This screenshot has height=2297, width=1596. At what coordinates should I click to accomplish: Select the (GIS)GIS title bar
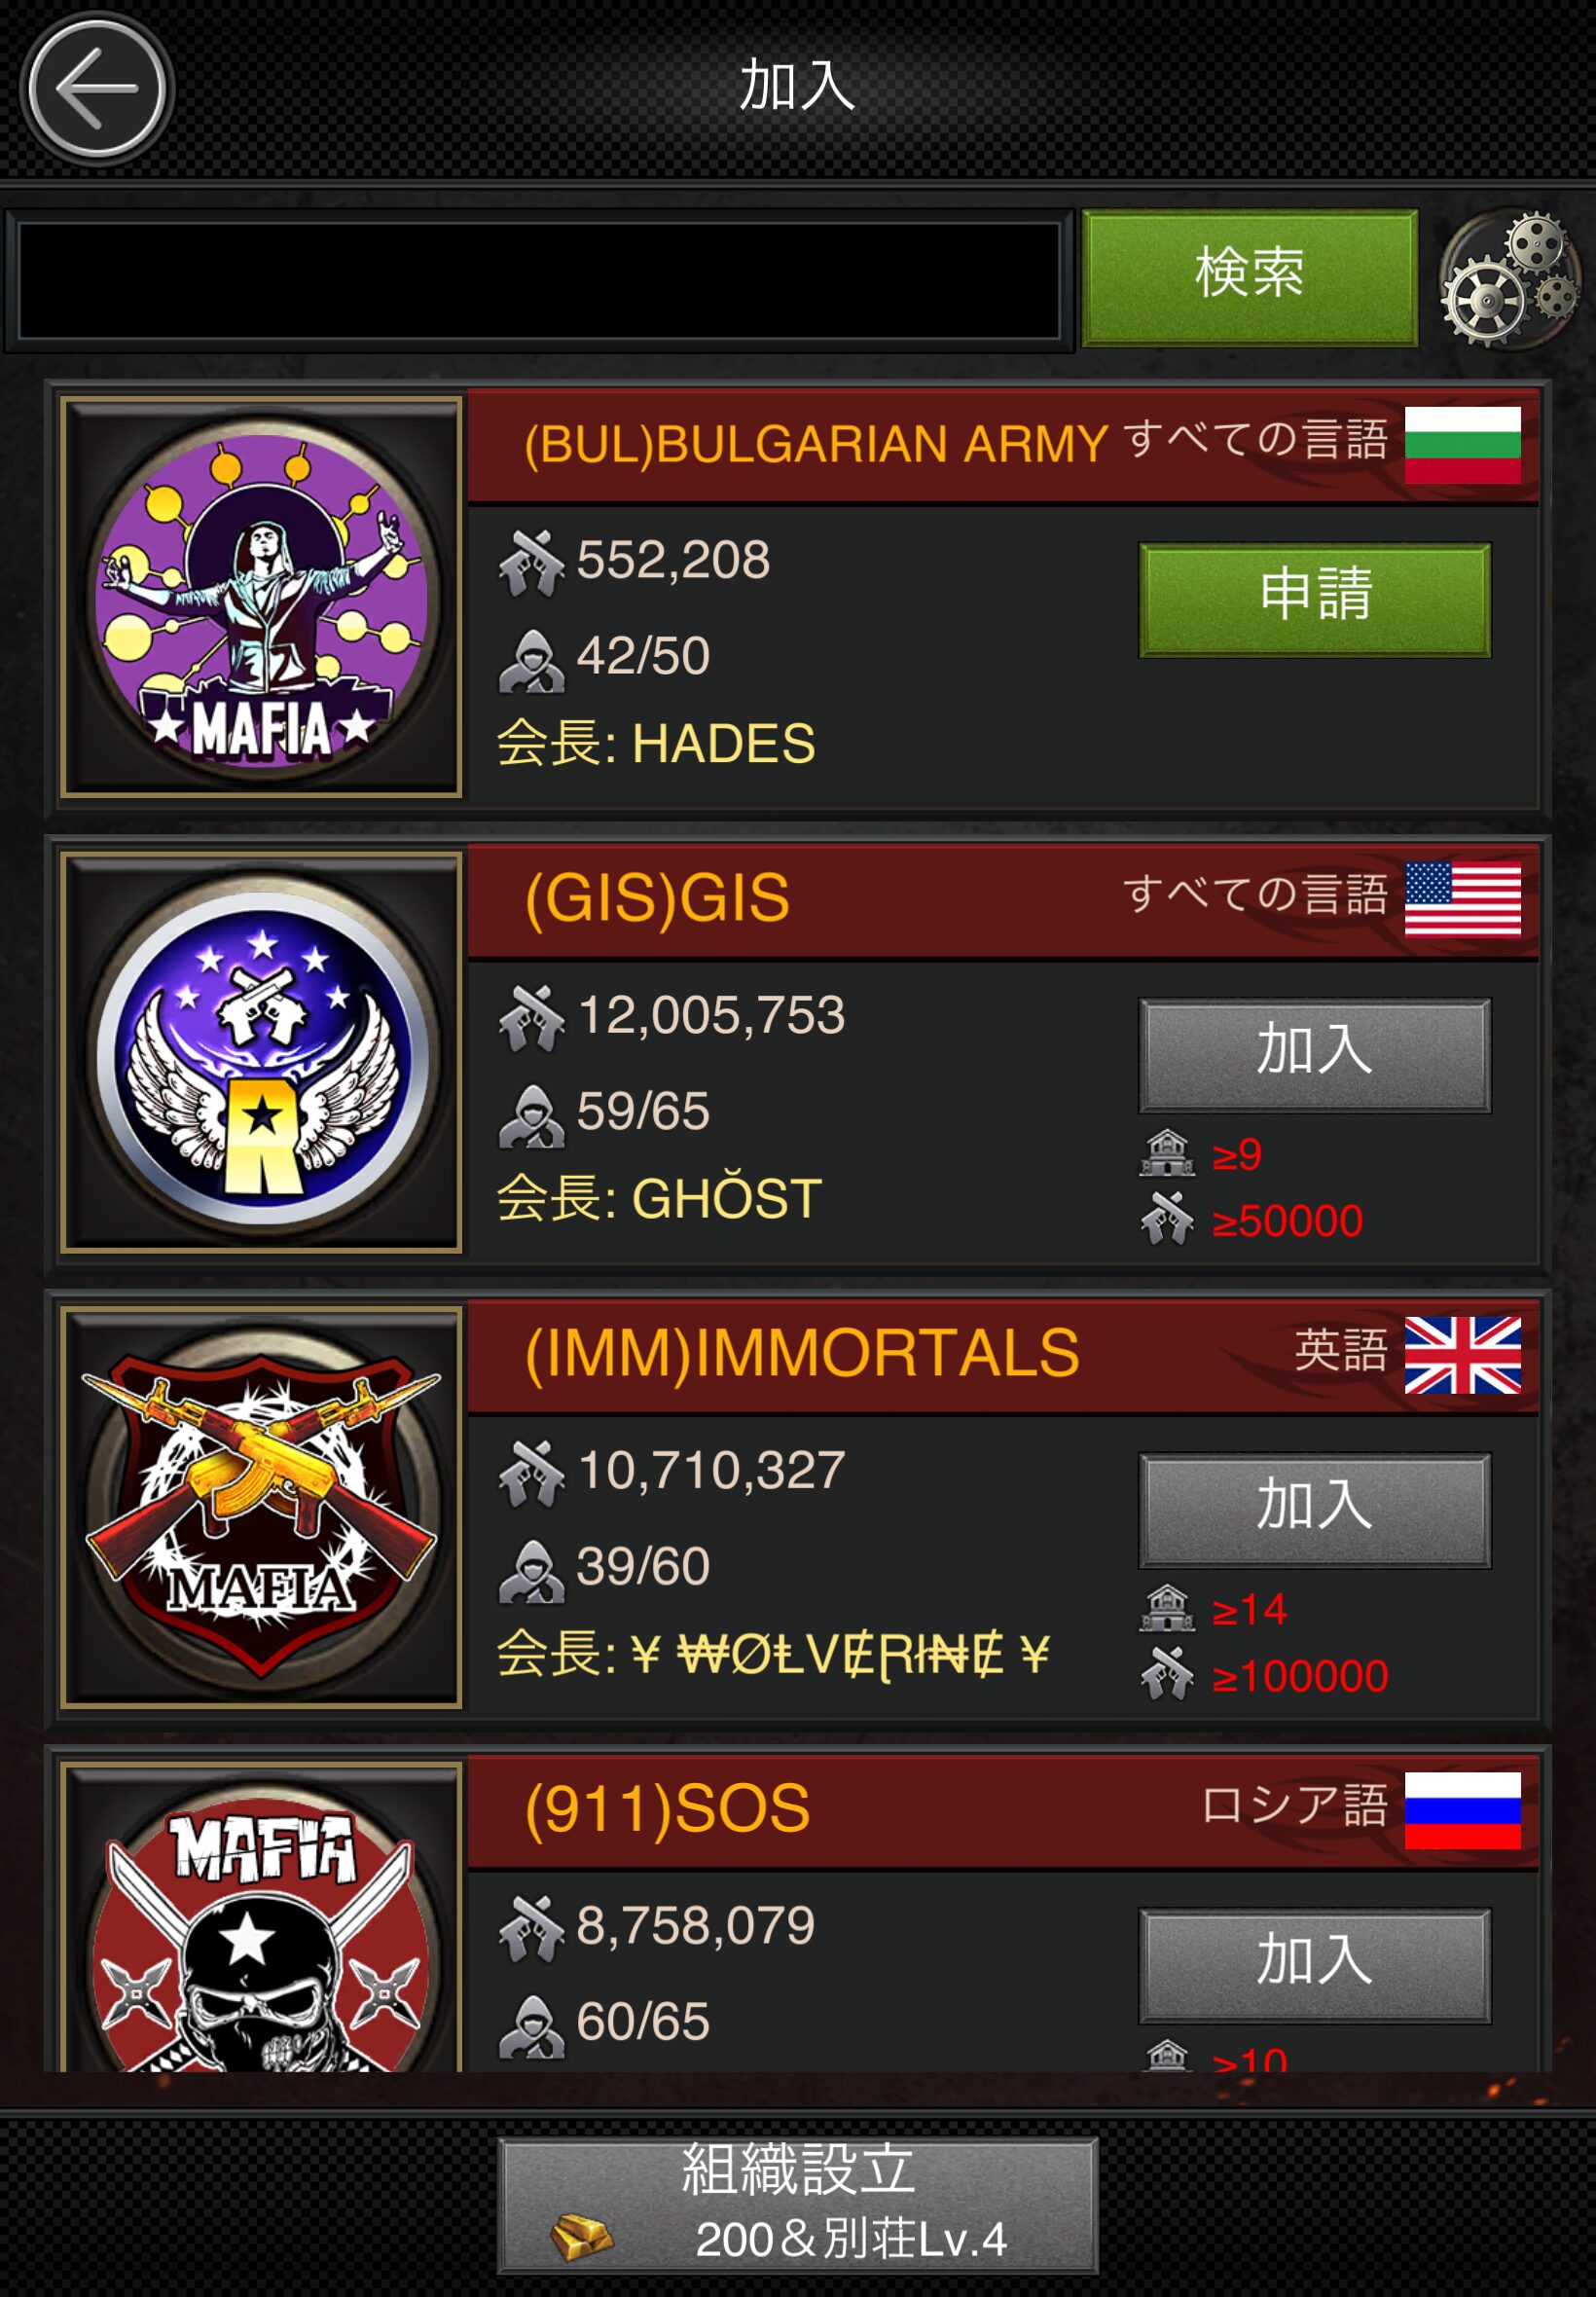1003,899
